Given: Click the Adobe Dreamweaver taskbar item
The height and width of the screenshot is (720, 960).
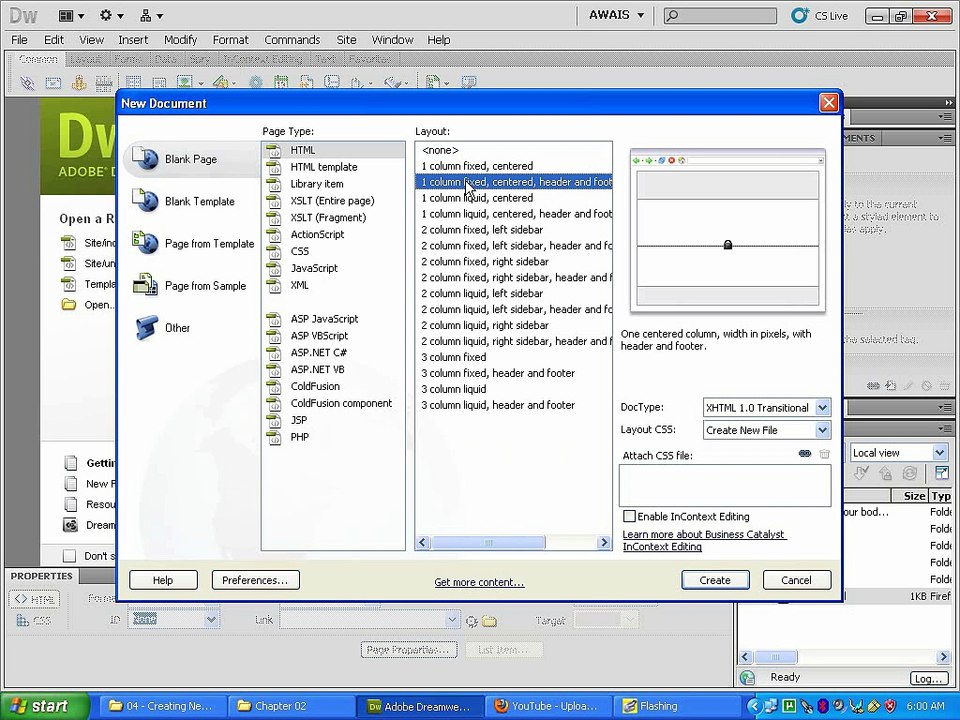Looking at the screenshot, I should (419, 706).
